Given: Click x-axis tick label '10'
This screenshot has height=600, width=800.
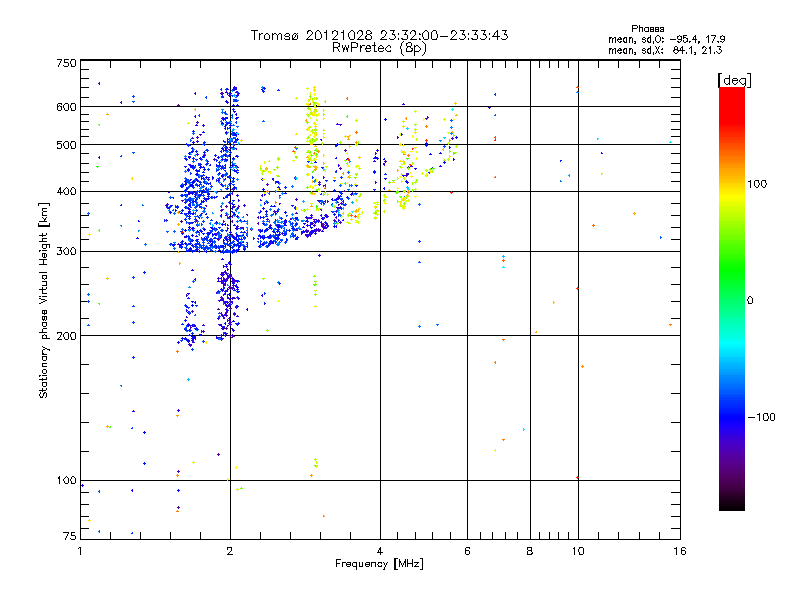Looking at the screenshot, I should click(x=578, y=551).
